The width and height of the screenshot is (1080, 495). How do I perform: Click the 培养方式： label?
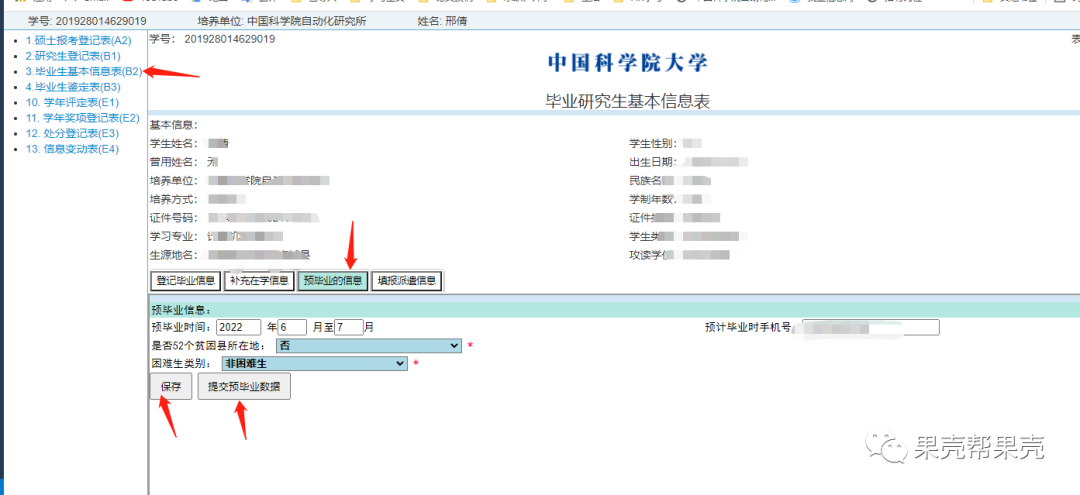click(x=174, y=199)
